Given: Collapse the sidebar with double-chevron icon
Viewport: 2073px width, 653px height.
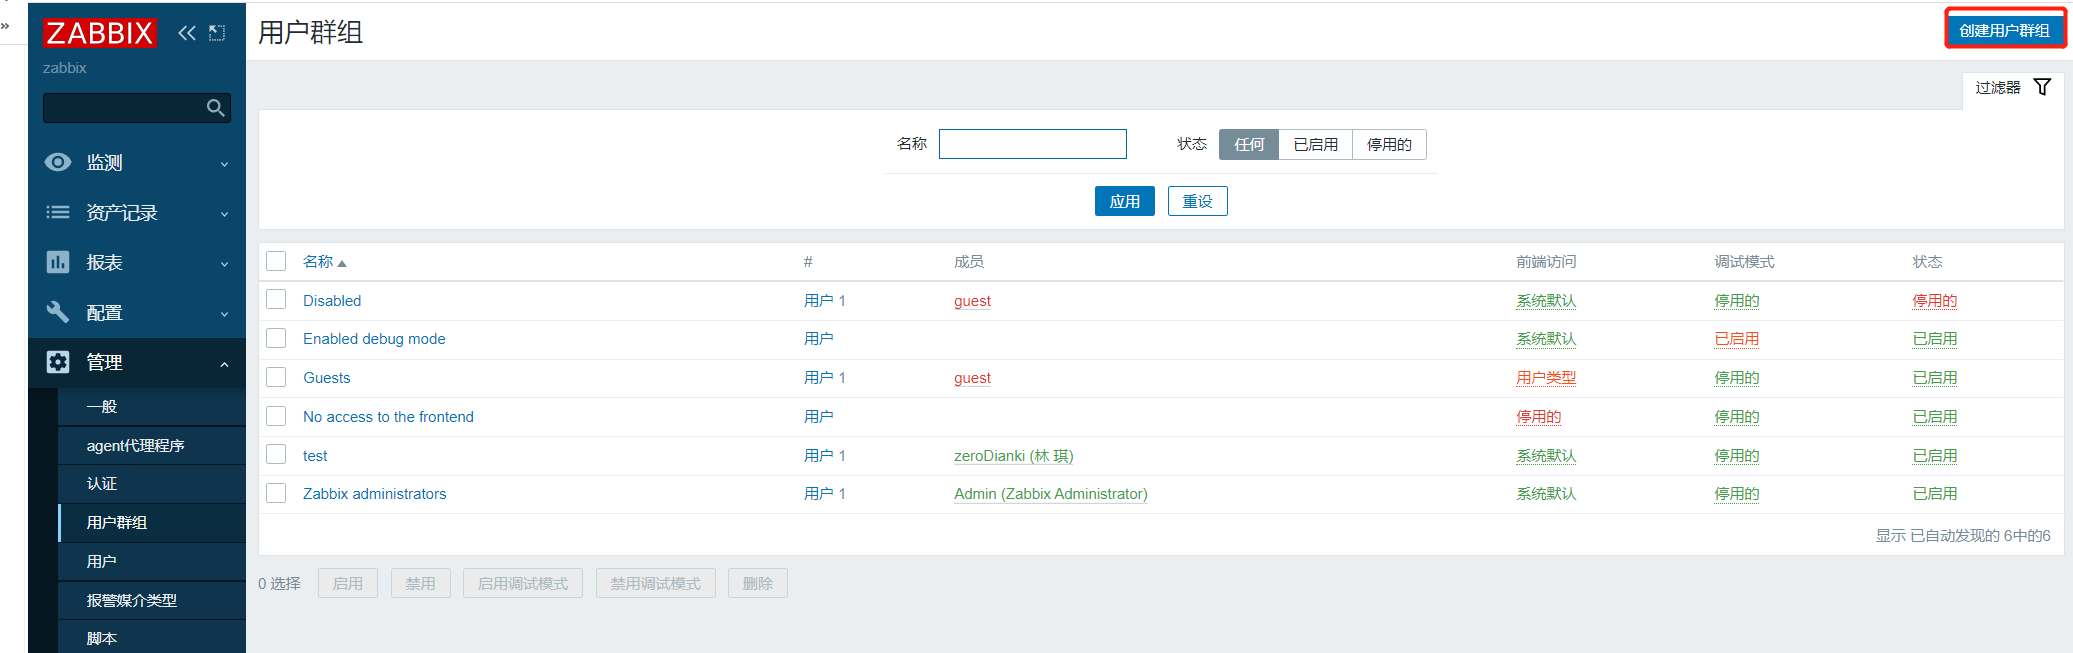Looking at the screenshot, I should 187,33.
